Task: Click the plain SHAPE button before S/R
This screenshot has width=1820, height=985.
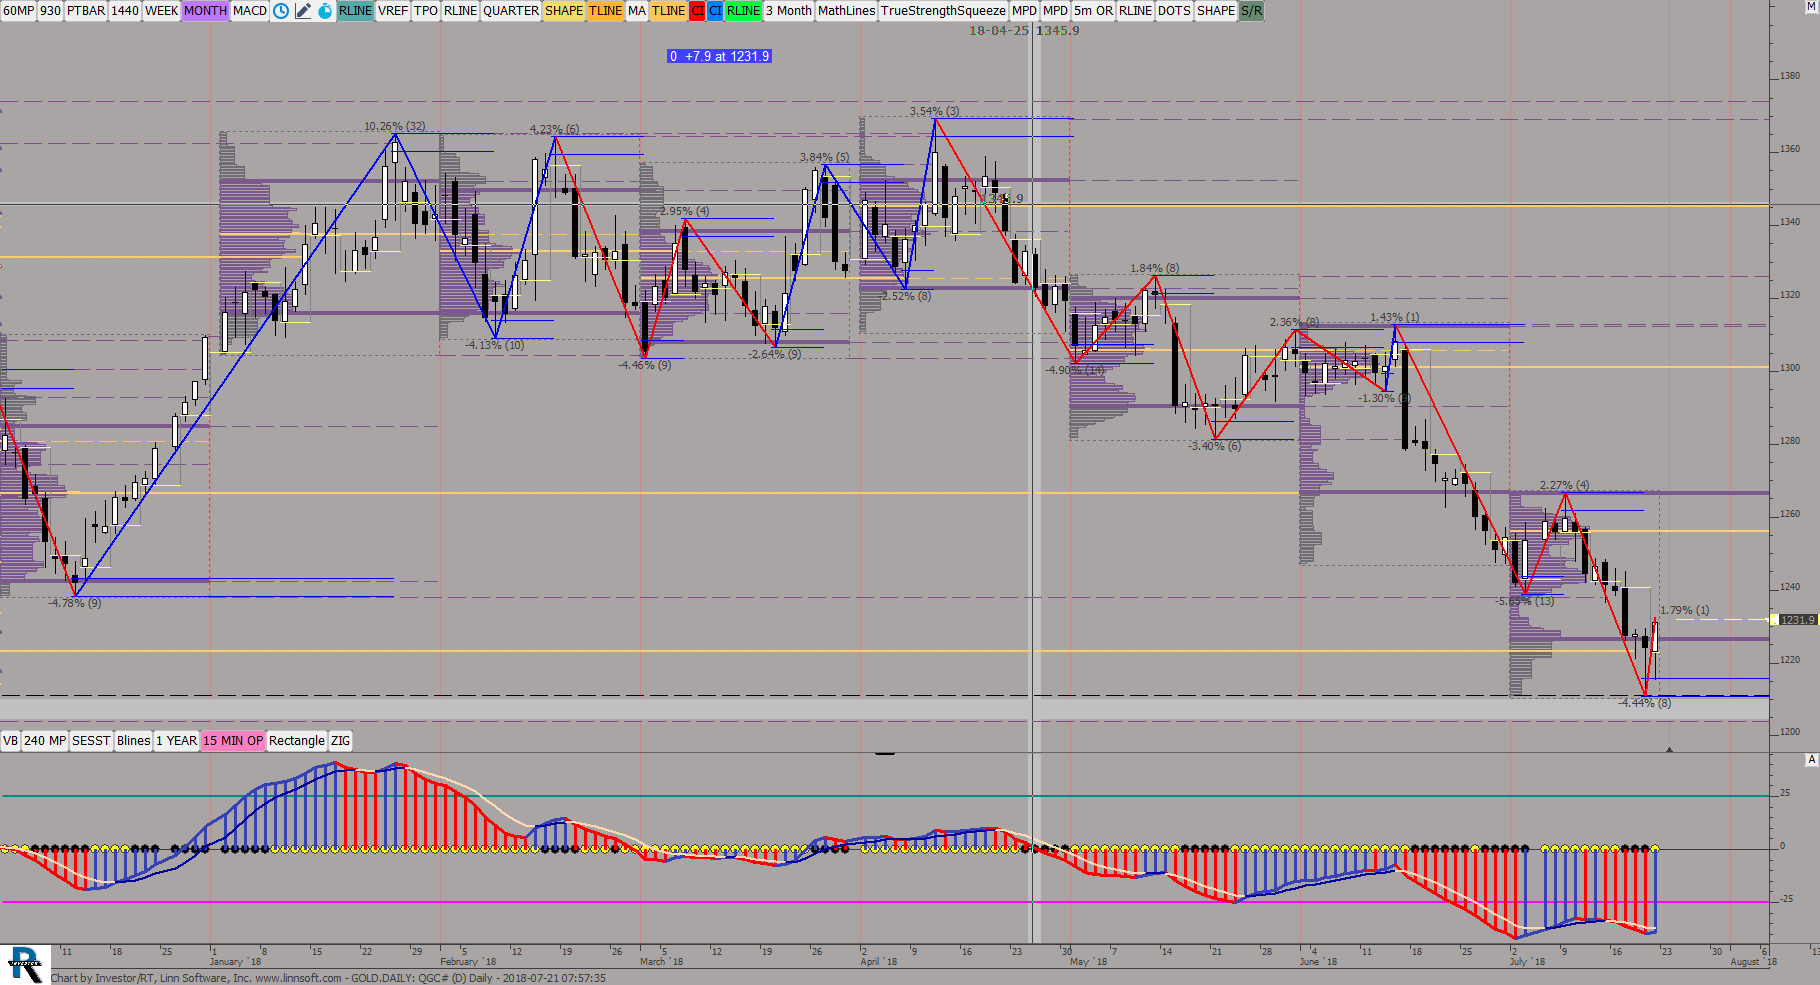Action: tap(1216, 11)
